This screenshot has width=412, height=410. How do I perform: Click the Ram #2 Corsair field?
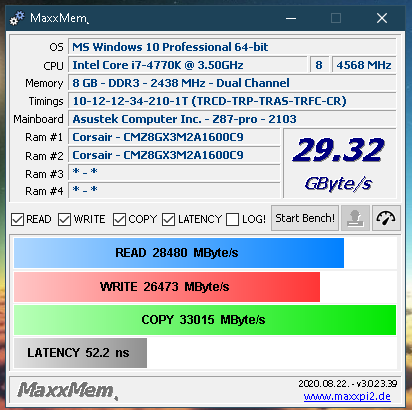click(x=174, y=155)
